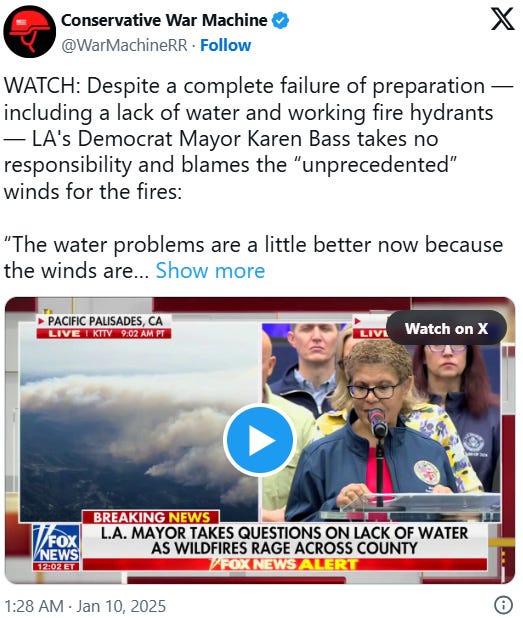The height and width of the screenshot is (618, 523).
Task: Click the Pacific Palisades, CA location label
Action: click(x=104, y=321)
